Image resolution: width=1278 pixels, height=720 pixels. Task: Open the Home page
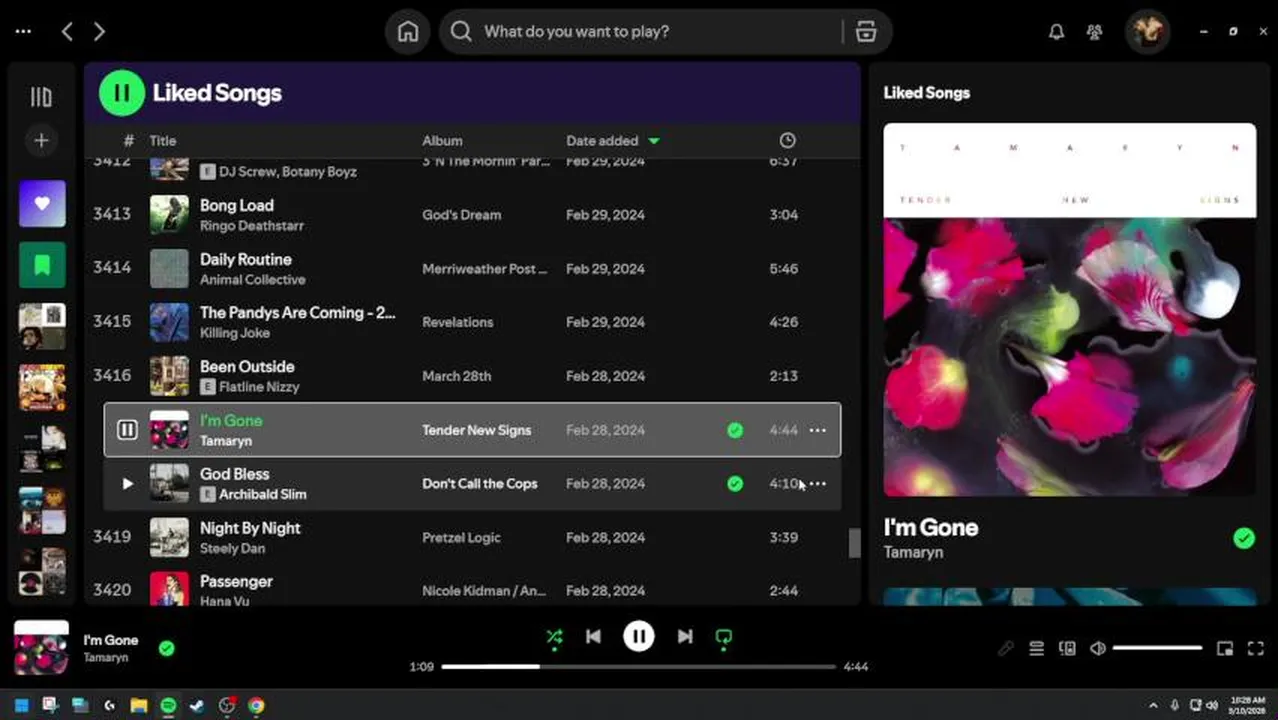pyautogui.click(x=408, y=31)
